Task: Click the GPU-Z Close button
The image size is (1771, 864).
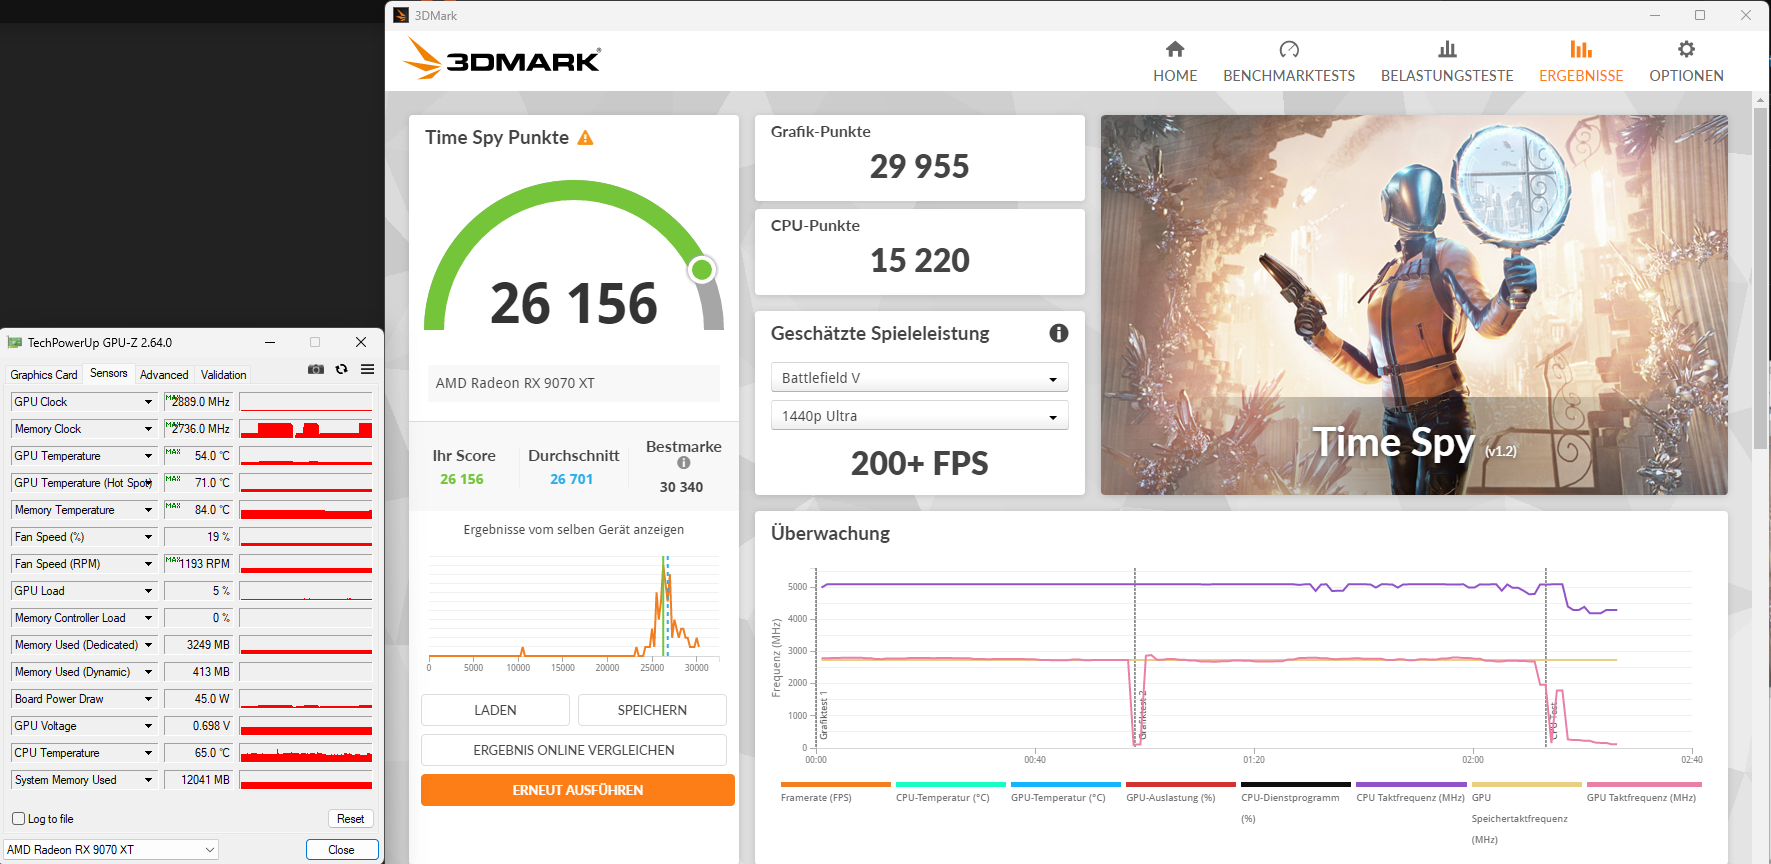Action: pyautogui.click(x=342, y=850)
